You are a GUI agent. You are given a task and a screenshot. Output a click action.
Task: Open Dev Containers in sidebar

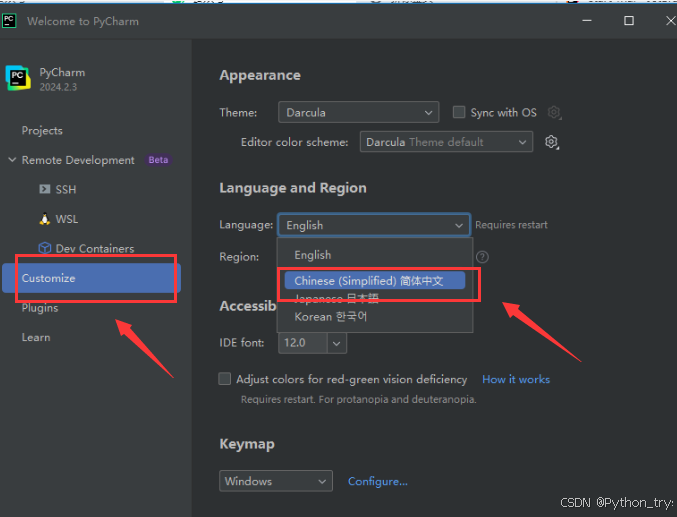(86, 248)
